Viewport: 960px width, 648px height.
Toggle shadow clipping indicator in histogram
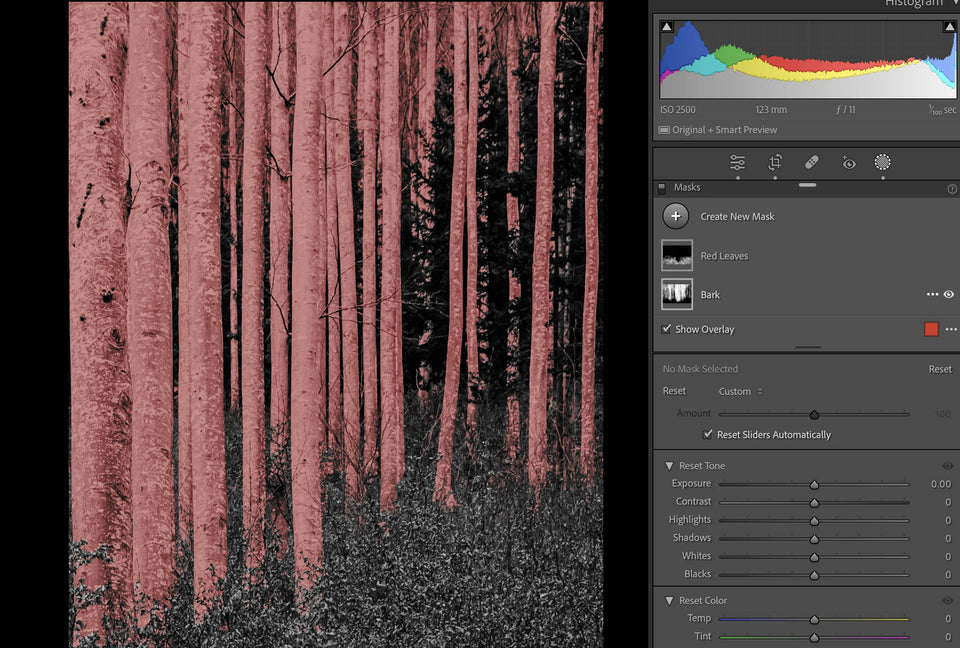point(667,27)
